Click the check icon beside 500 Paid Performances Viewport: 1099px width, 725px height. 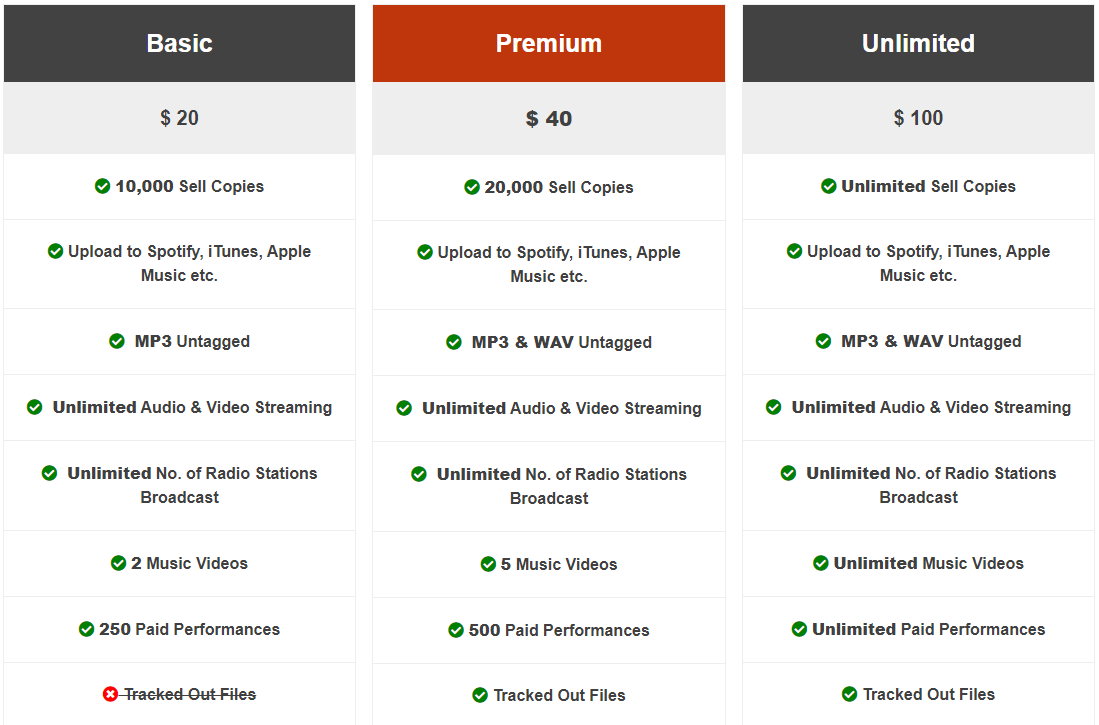point(456,630)
